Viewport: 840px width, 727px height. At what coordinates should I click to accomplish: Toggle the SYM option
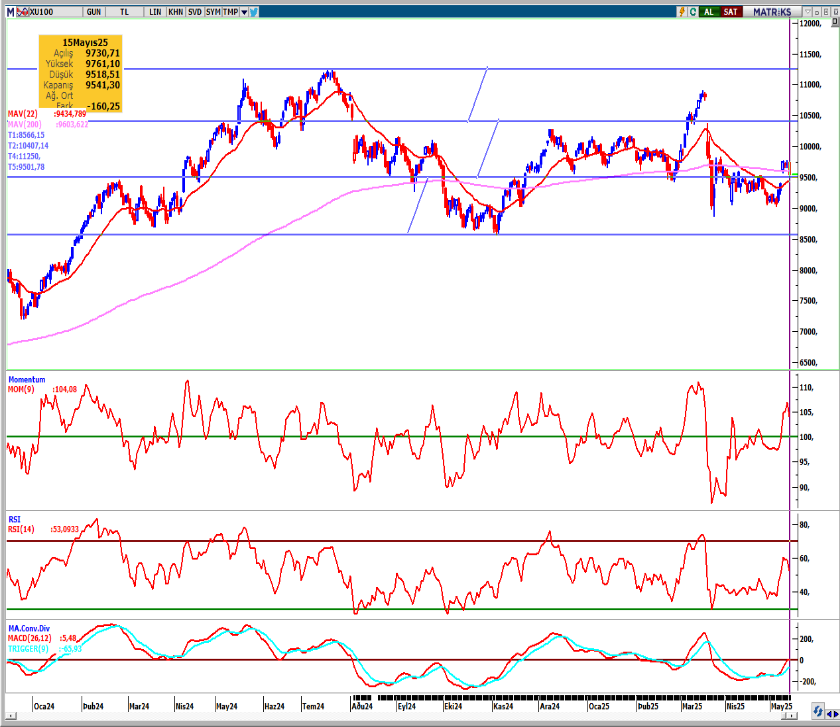[x=213, y=12]
